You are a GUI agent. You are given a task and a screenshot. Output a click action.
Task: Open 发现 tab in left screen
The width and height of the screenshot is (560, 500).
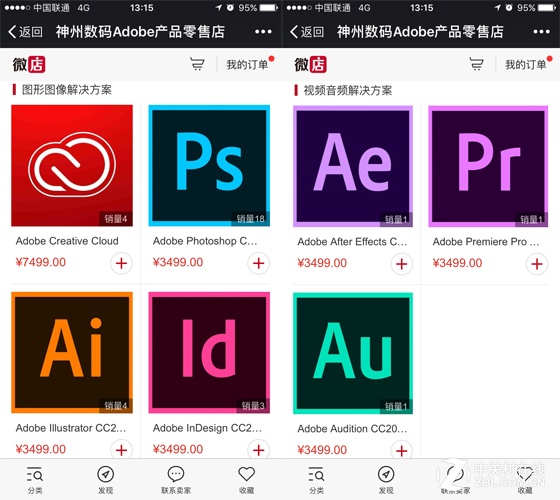tap(106, 480)
